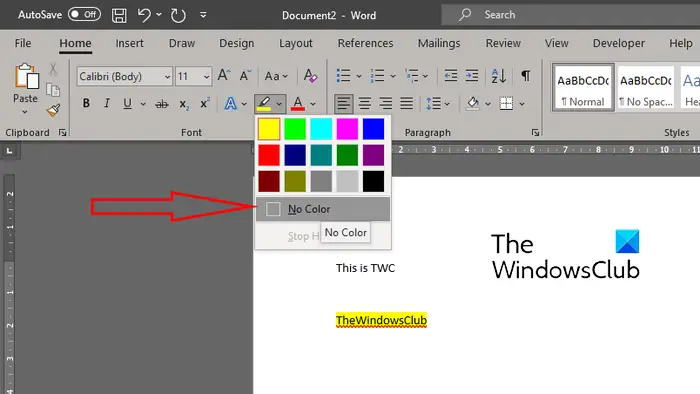Click the Decrease Indent icon
The width and height of the screenshot is (700, 394).
tap(451, 75)
